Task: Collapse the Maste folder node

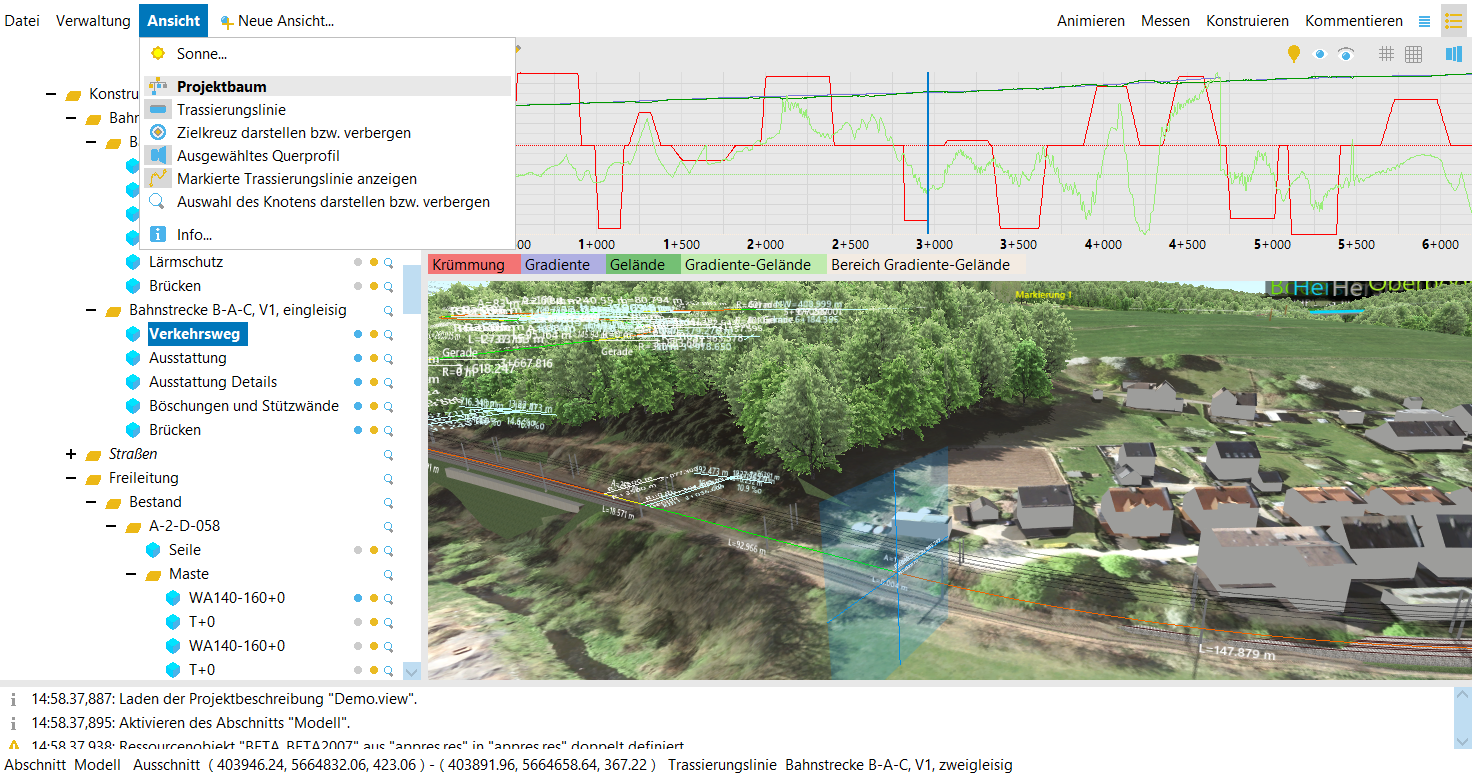Action: 131,574
